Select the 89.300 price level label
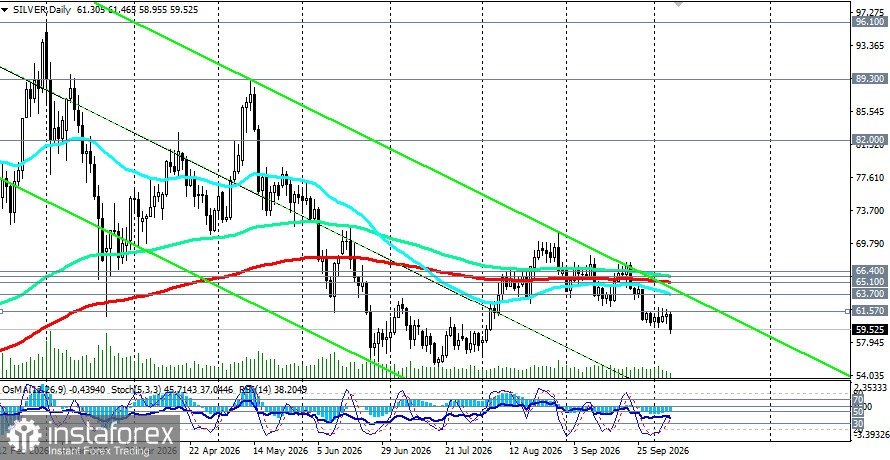This screenshot has width=890, height=460. coord(870,80)
